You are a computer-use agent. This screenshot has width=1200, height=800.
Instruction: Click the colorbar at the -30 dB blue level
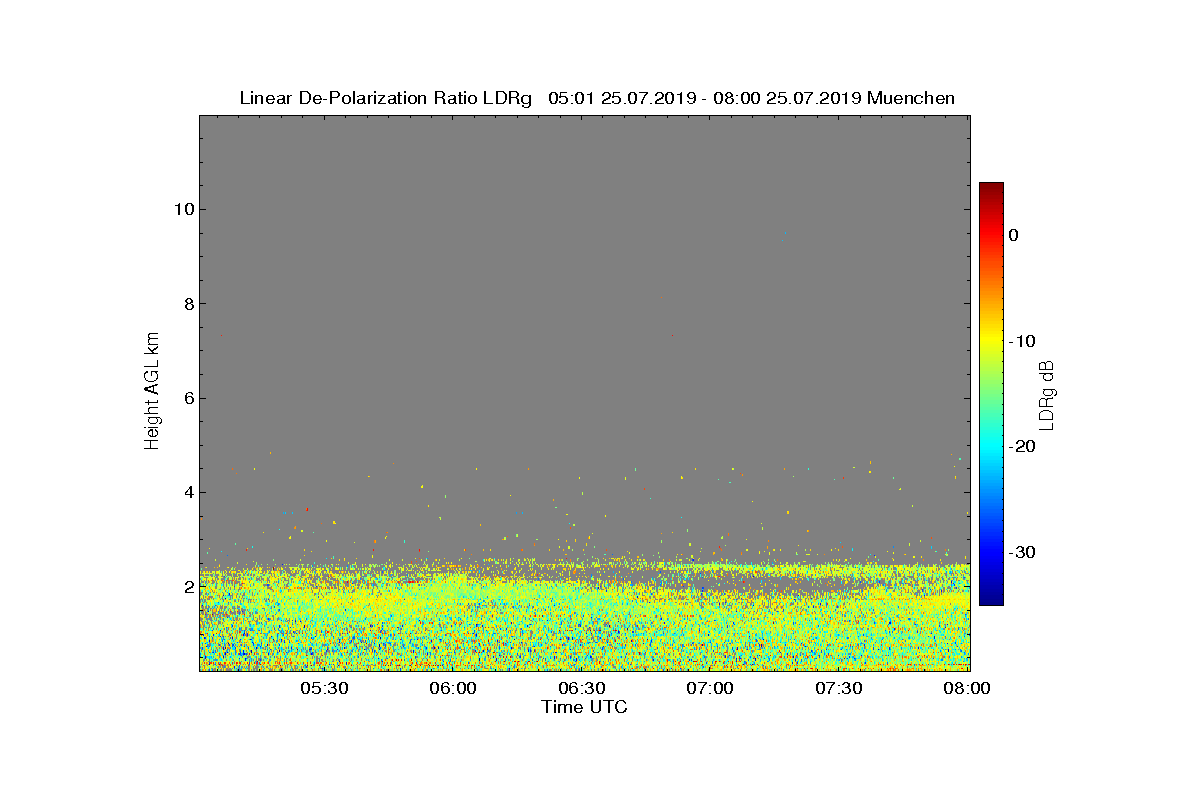coord(991,552)
